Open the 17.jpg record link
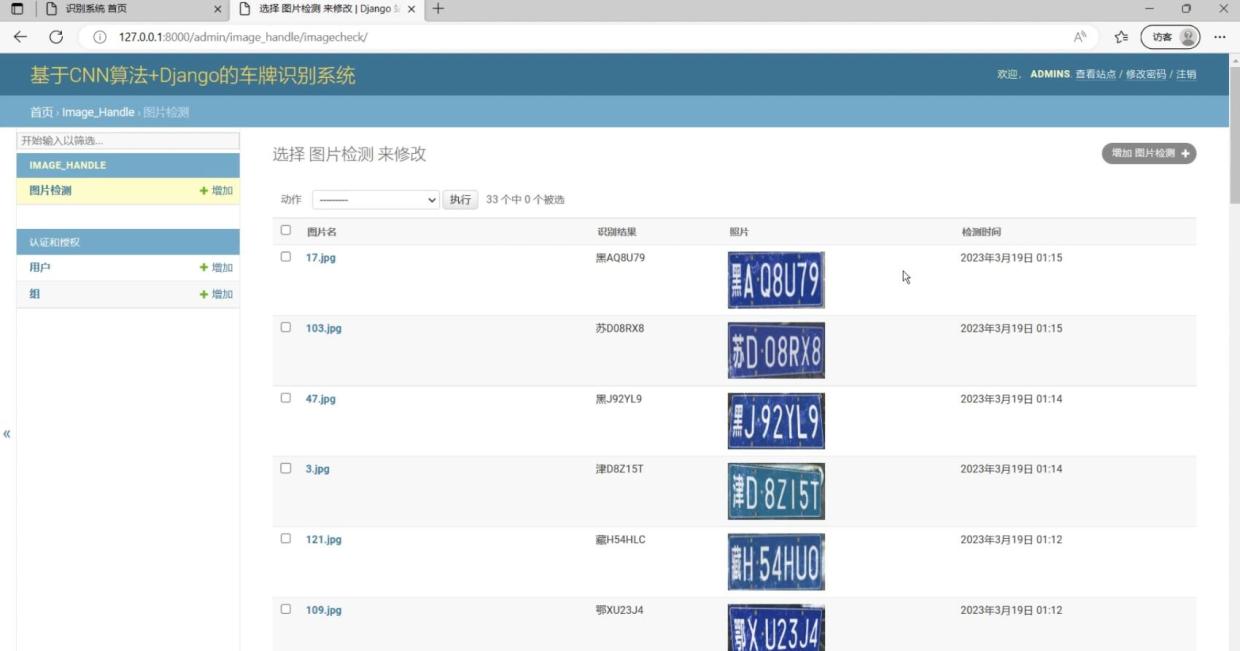Viewport: 1240px width, 651px height. pos(322,257)
